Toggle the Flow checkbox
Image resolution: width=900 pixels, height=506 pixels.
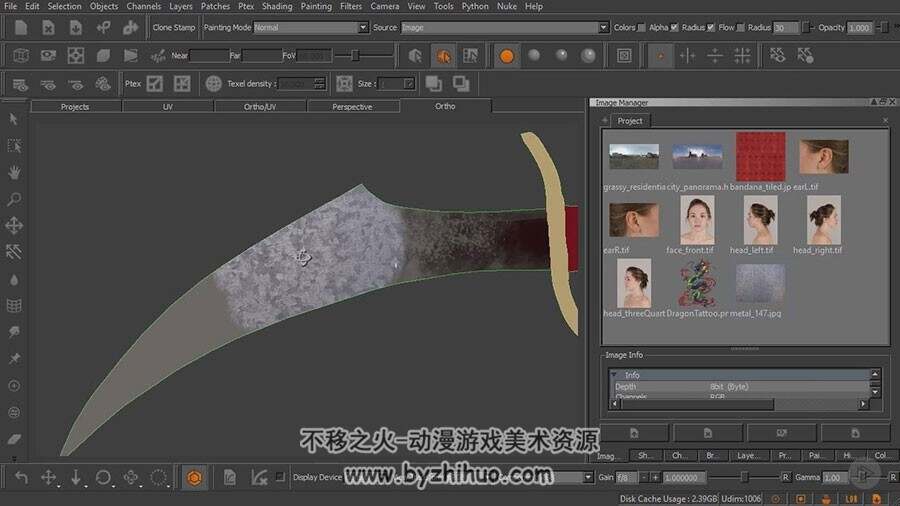tap(740, 28)
